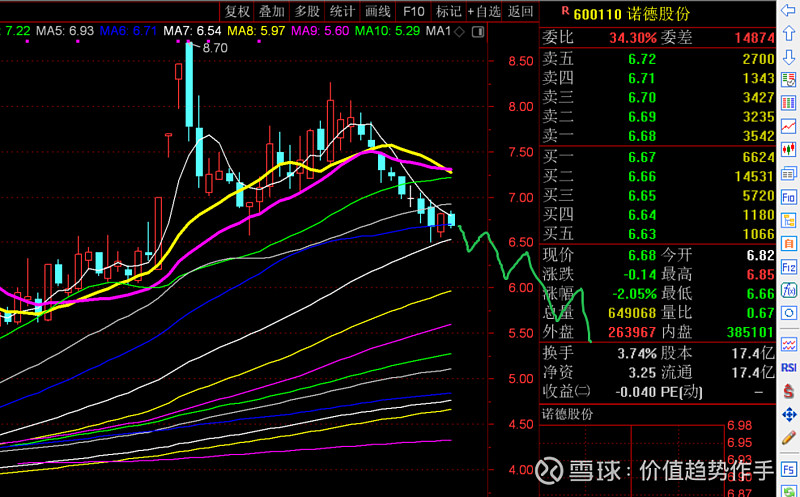Click 今开 opening price 6.82
The image size is (800, 497).
[760, 255]
